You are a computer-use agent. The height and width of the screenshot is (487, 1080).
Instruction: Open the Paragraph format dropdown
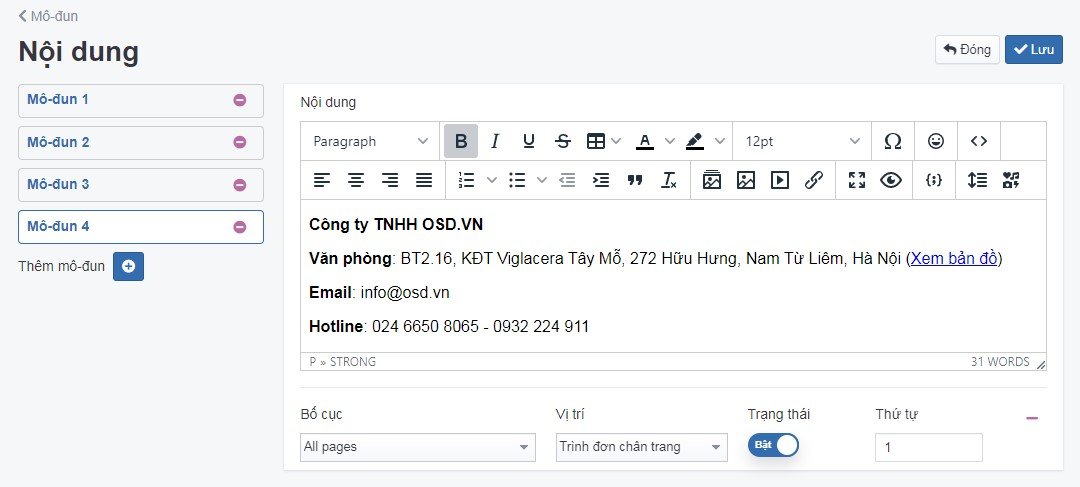370,141
